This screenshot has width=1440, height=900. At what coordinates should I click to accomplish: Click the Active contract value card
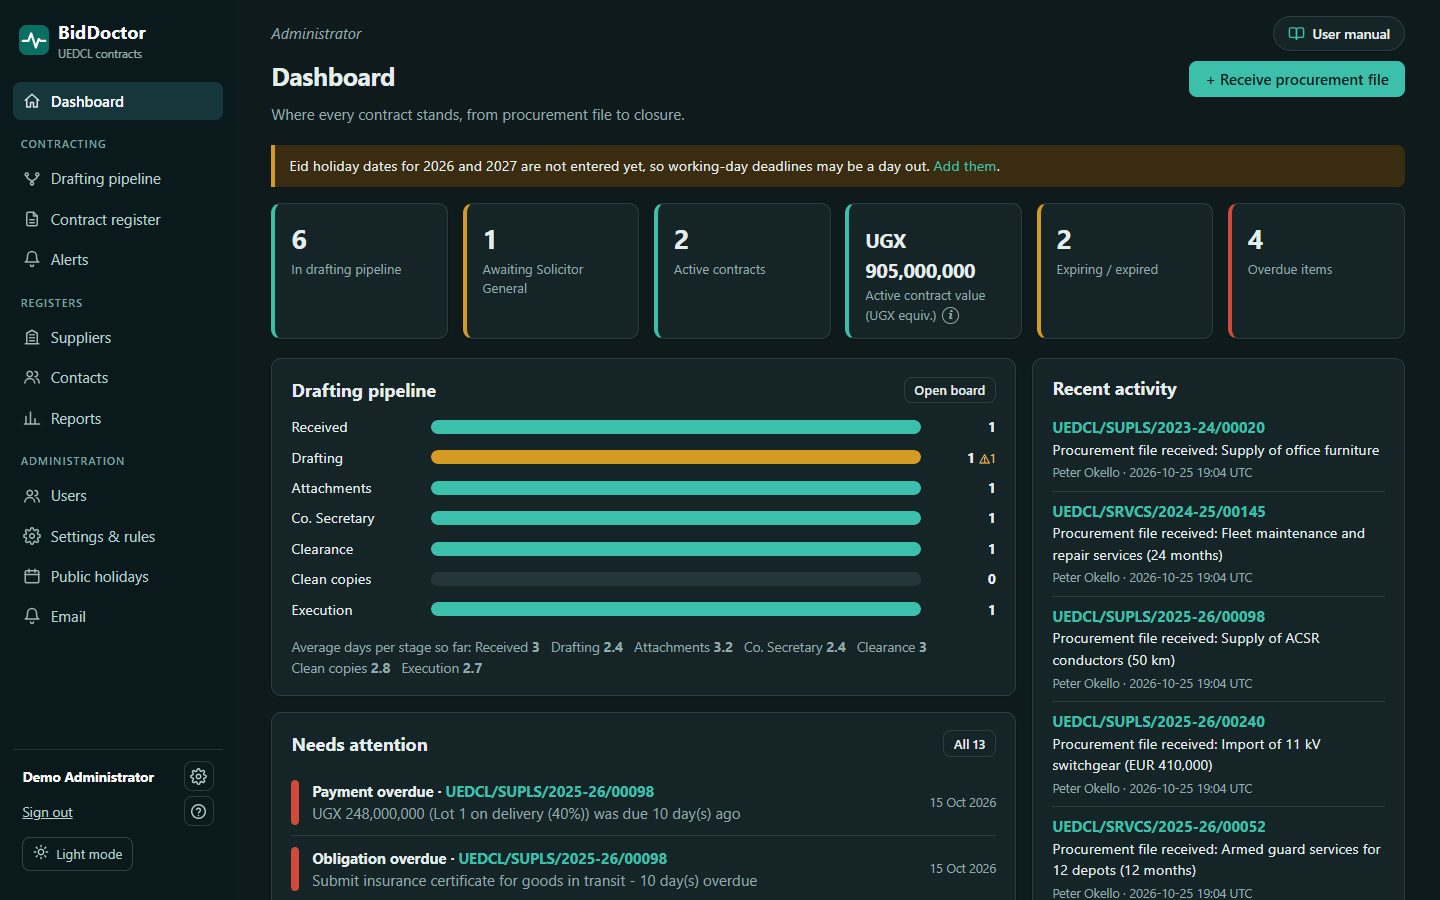tap(933, 271)
